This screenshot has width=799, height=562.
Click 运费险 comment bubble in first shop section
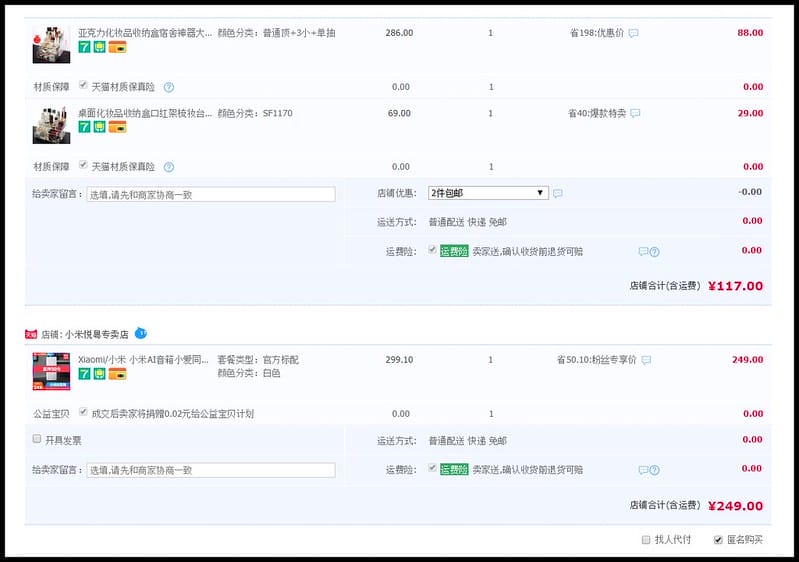click(x=644, y=251)
